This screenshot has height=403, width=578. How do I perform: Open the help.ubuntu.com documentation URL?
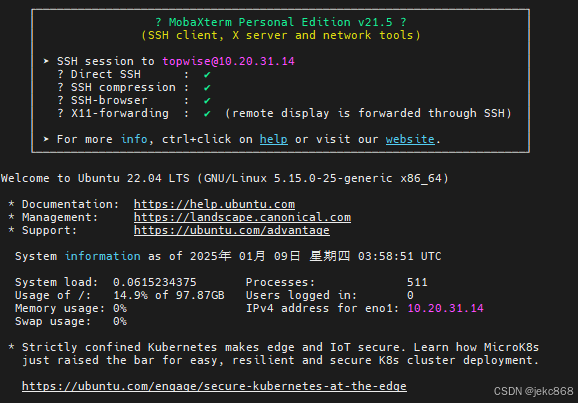[214, 204]
